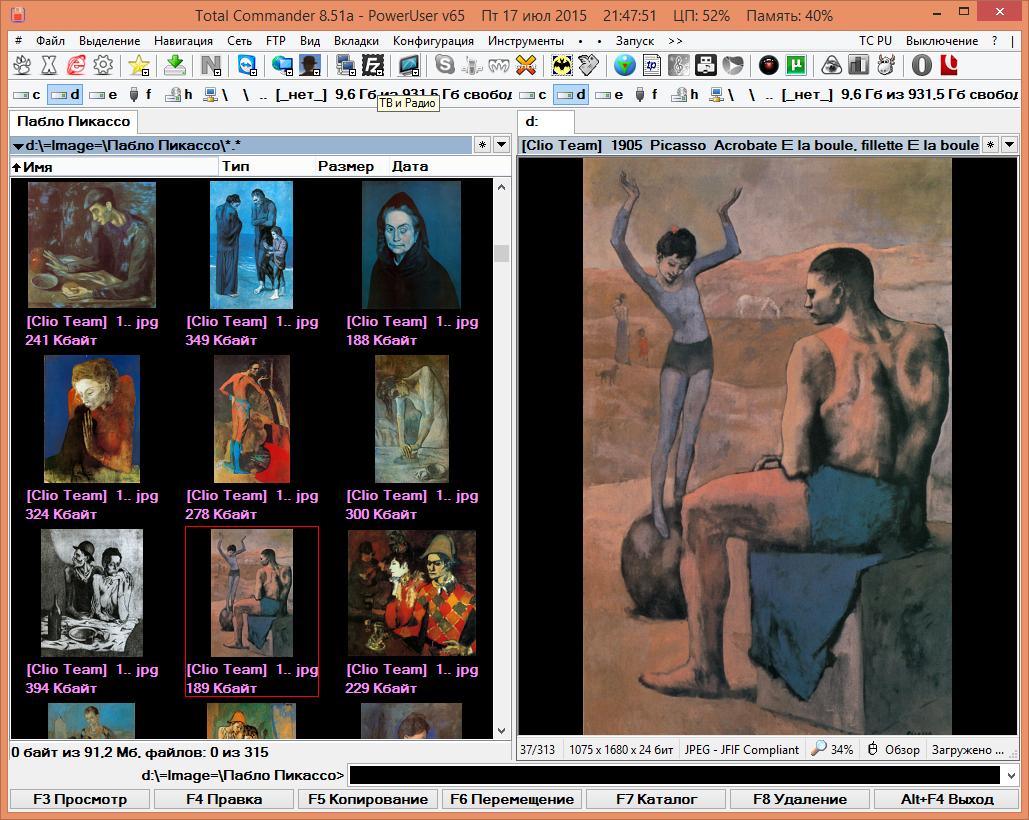The height and width of the screenshot is (820, 1029).
Task: Click the Internet Explorer toolbar icon
Action: coord(76,65)
